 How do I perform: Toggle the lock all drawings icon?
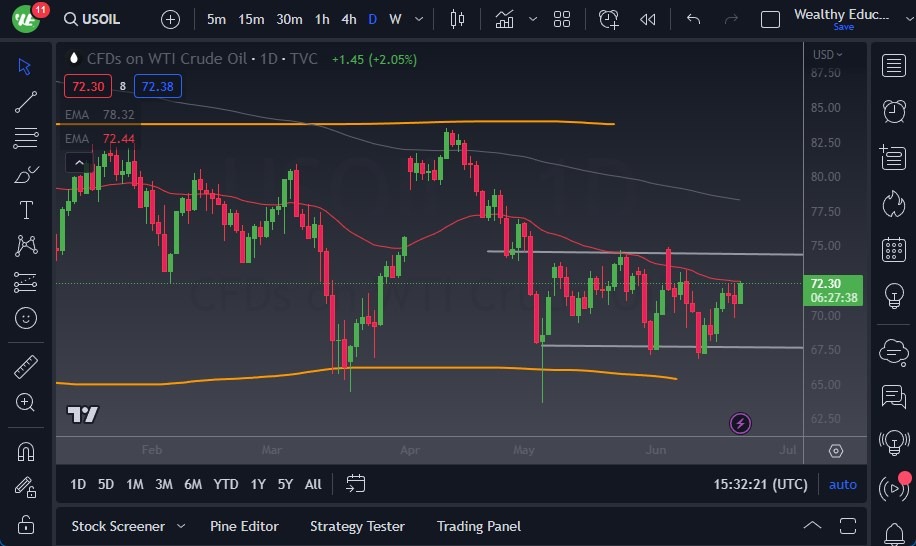(26, 523)
